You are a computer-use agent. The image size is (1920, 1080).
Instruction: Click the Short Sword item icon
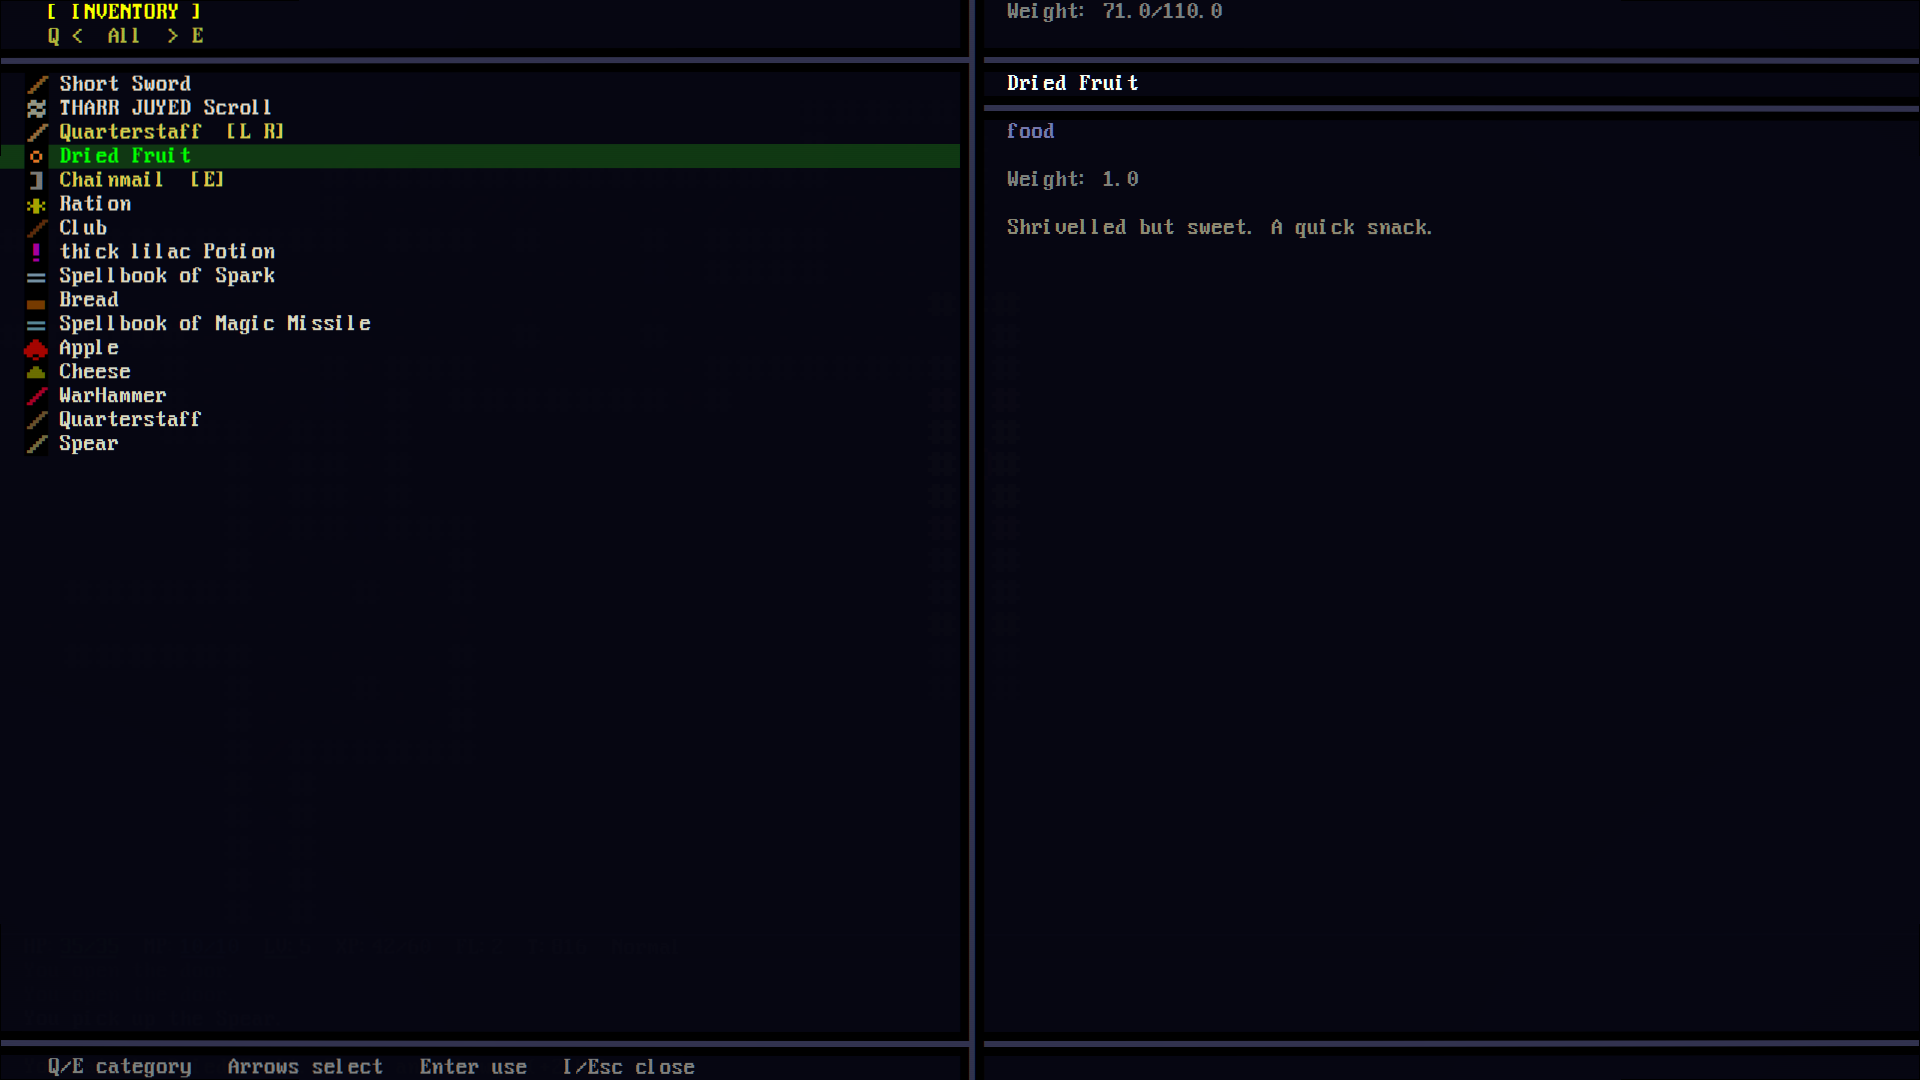pos(37,84)
